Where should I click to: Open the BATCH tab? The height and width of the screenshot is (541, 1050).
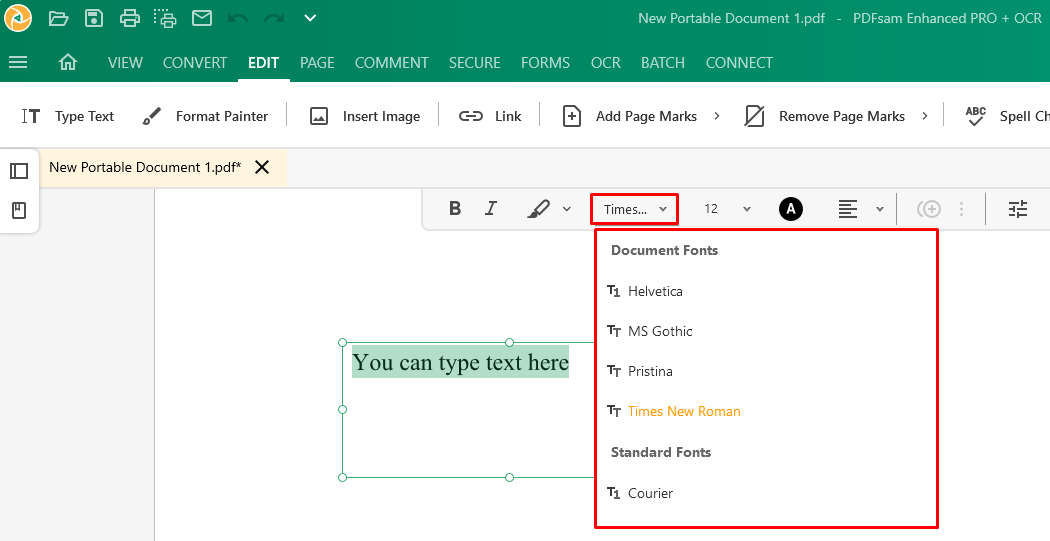[x=663, y=63]
